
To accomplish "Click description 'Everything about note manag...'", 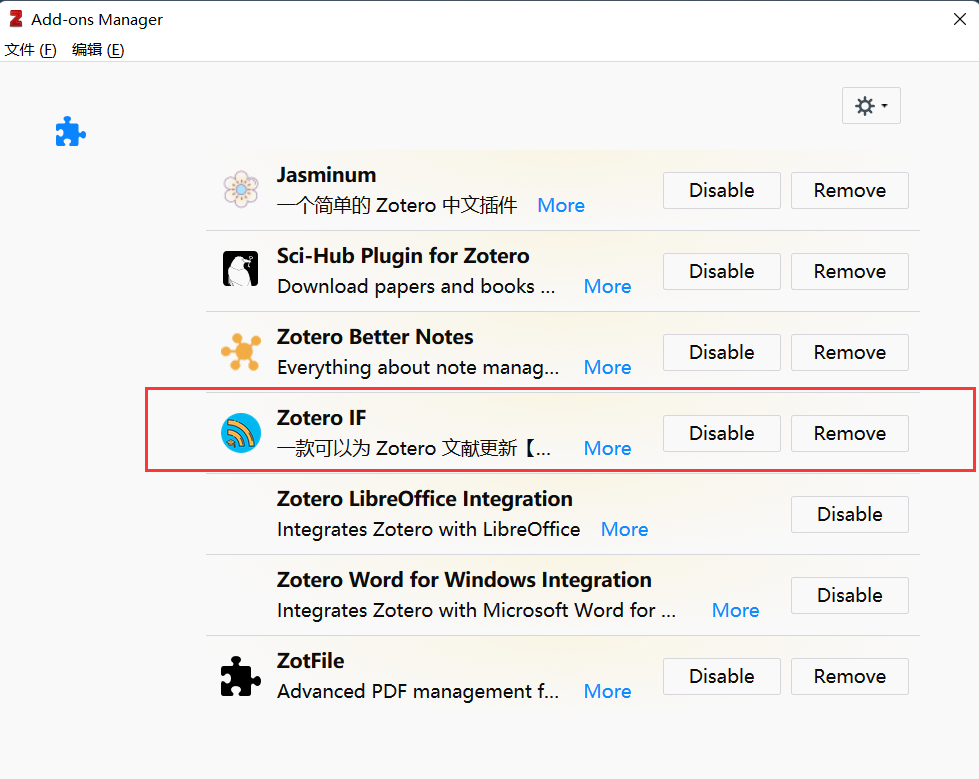I will (418, 368).
